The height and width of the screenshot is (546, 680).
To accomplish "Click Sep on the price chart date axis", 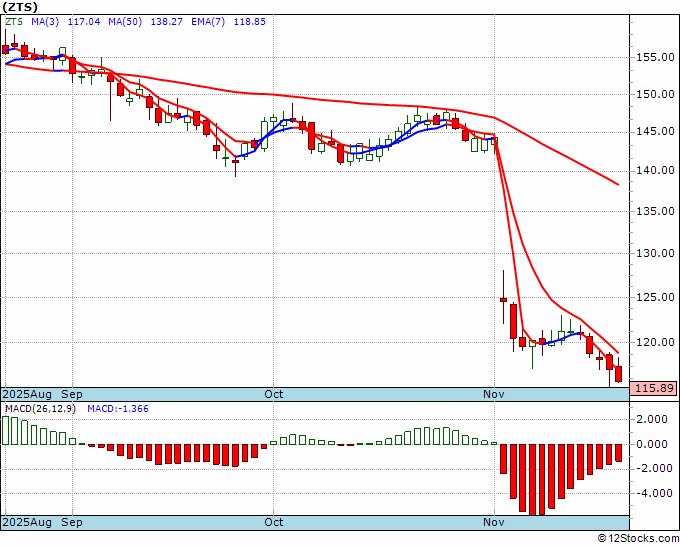I will tap(72, 394).
